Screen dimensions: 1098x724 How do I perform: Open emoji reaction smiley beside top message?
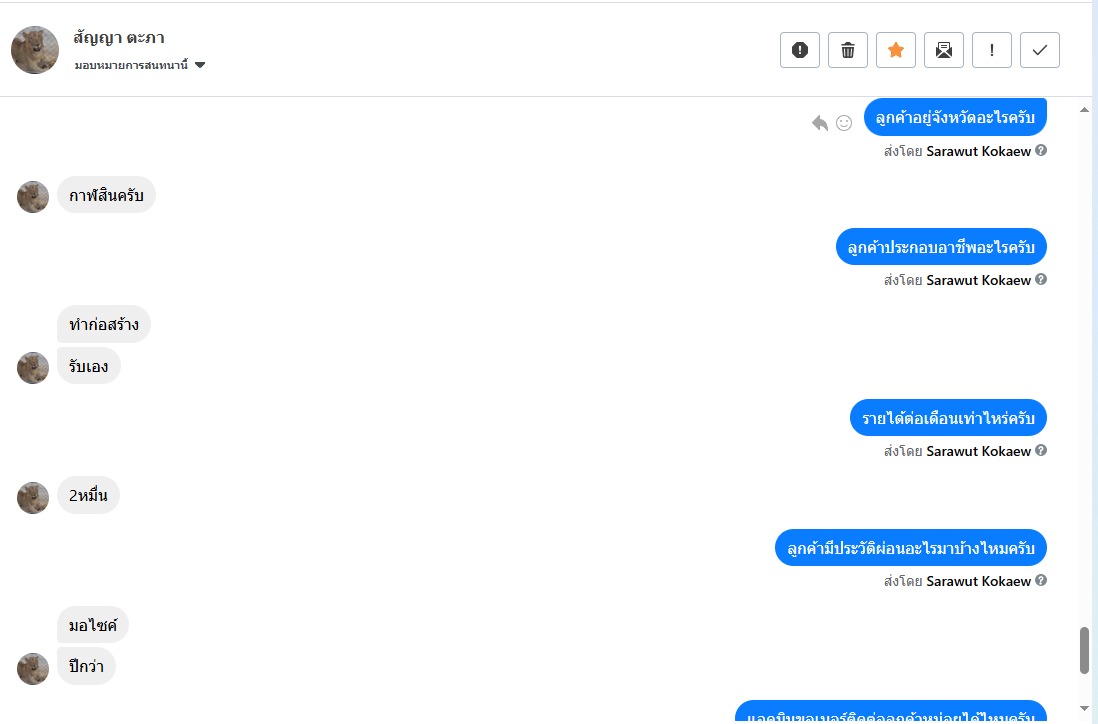844,123
